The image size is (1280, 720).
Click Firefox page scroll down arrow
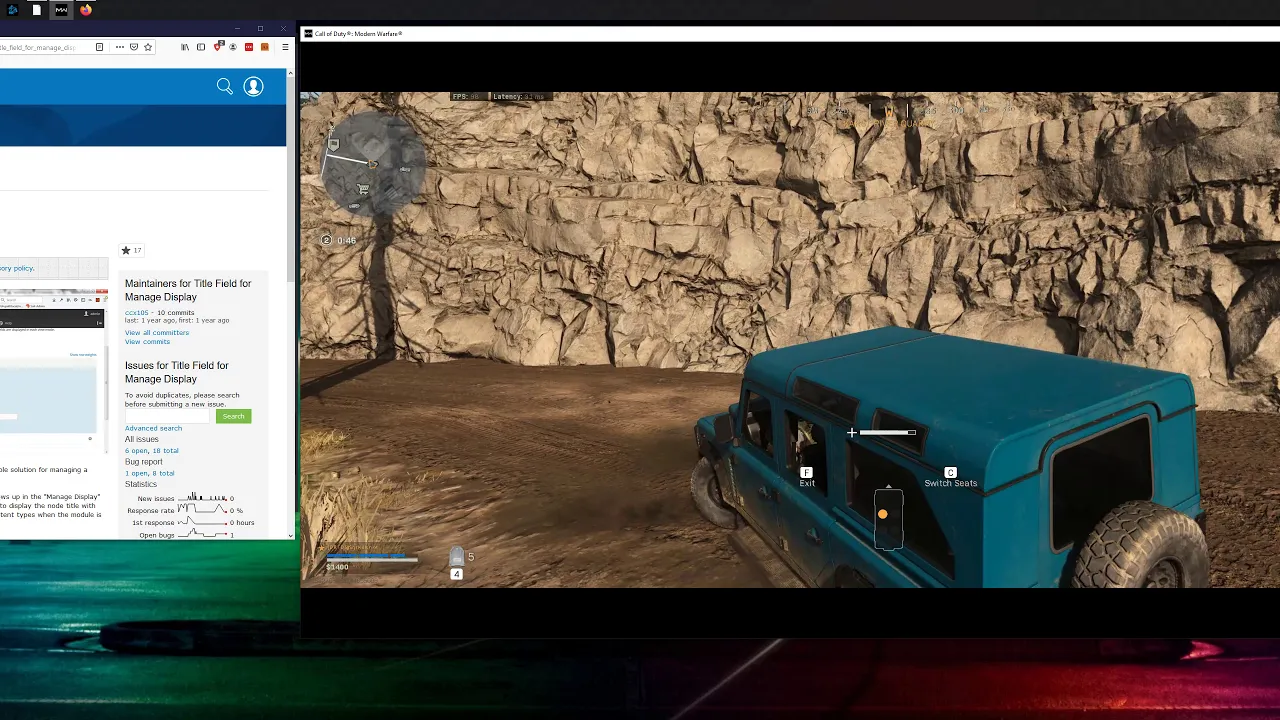pyautogui.click(x=291, y=535)
